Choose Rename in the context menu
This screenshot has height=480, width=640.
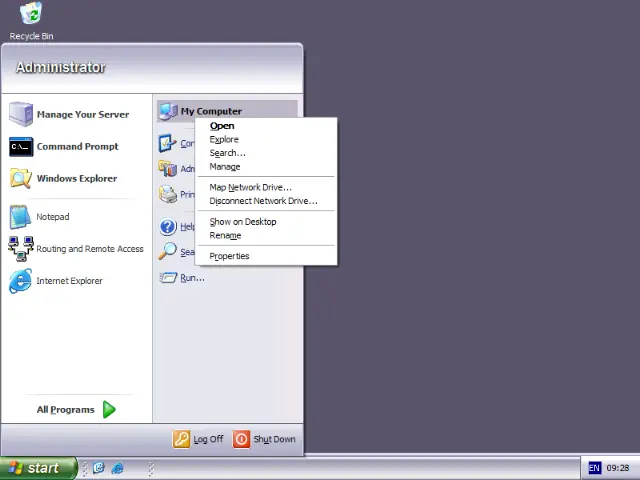pyautogui.click(x=266, y=235)
